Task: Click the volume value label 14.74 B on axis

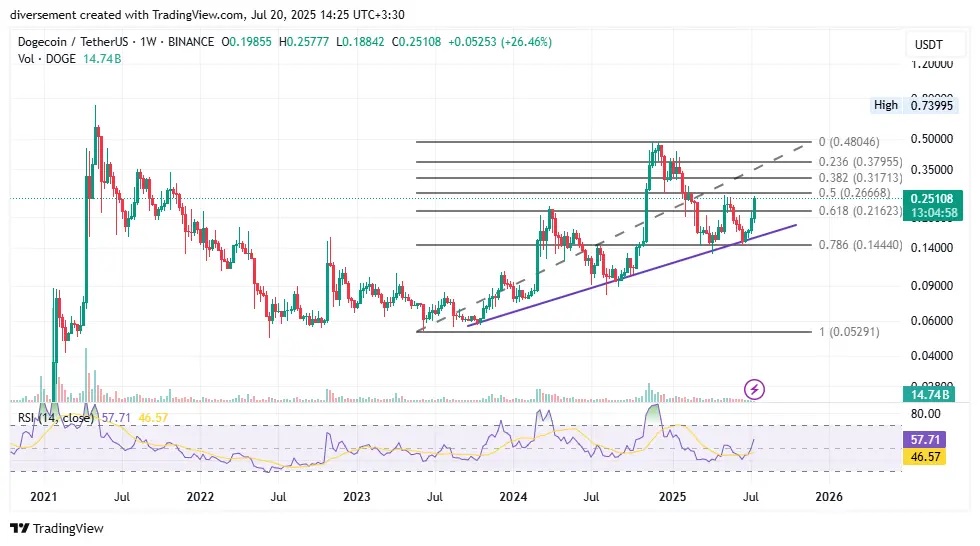Action: pyautogui.click(x=929, y=394)
